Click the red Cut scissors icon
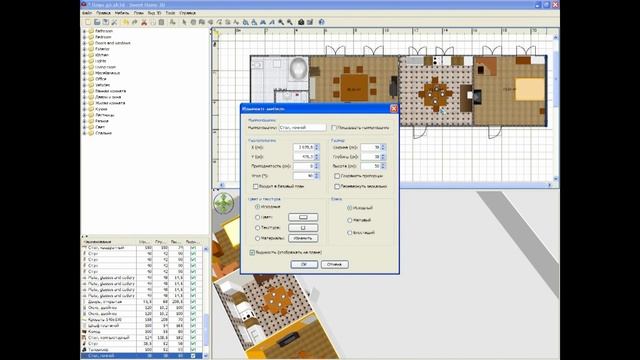 [x=144, y=22]
